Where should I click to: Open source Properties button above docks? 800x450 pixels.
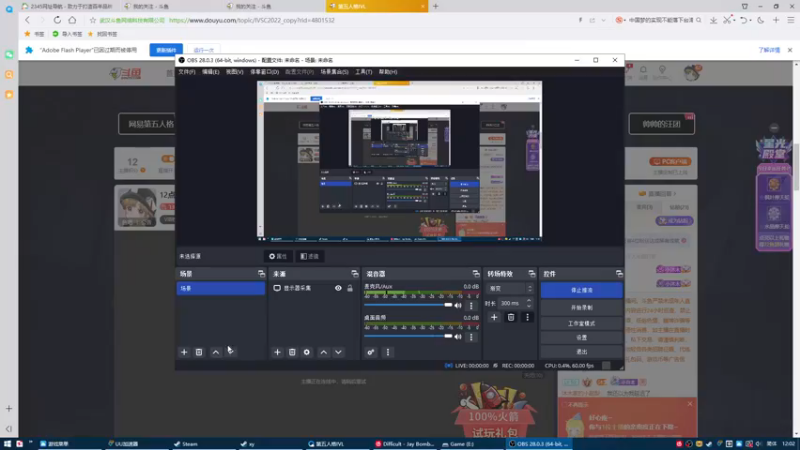[278, 256]
